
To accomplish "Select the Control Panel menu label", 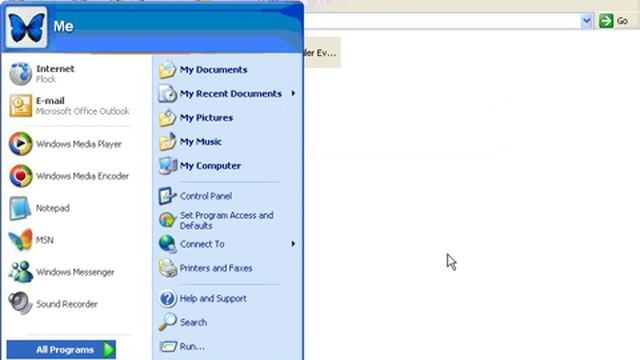I will tap(206, 196).
